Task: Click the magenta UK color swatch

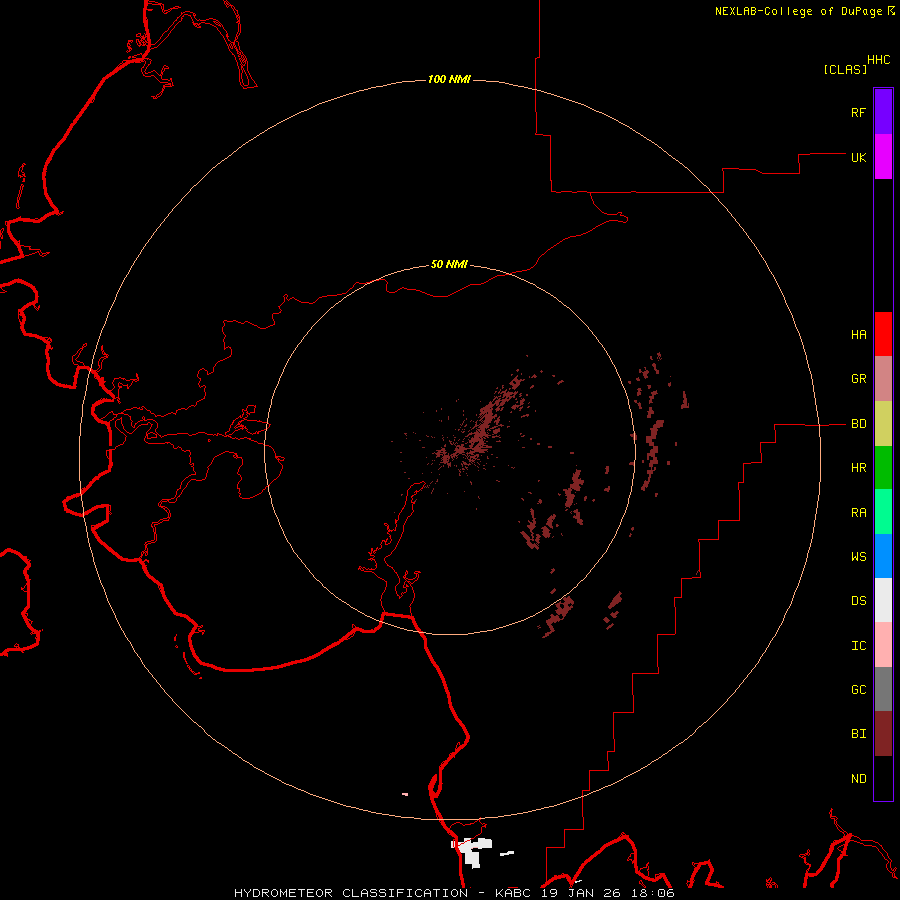Action: (883, 157)
